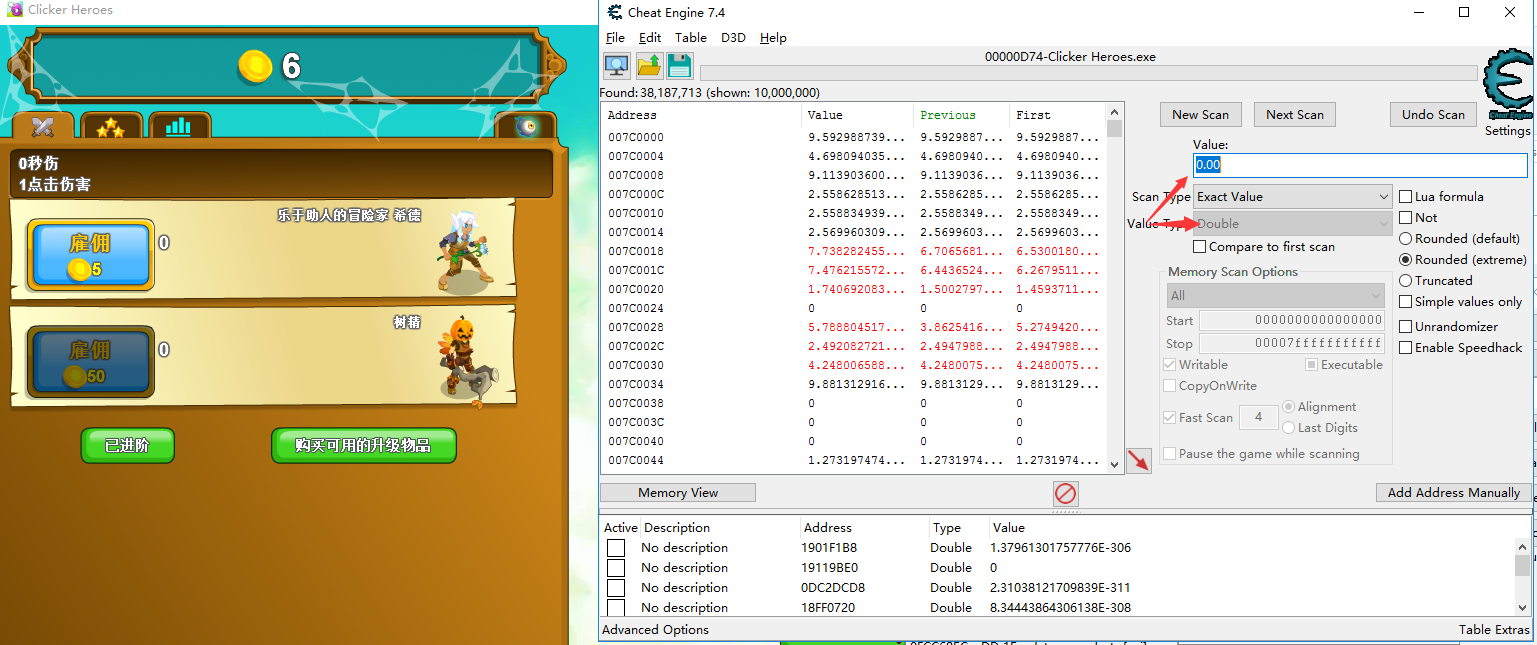1537x645 pixels.
Task: Click the white-haired adventurer hero portrait
Action: point(463,251)
